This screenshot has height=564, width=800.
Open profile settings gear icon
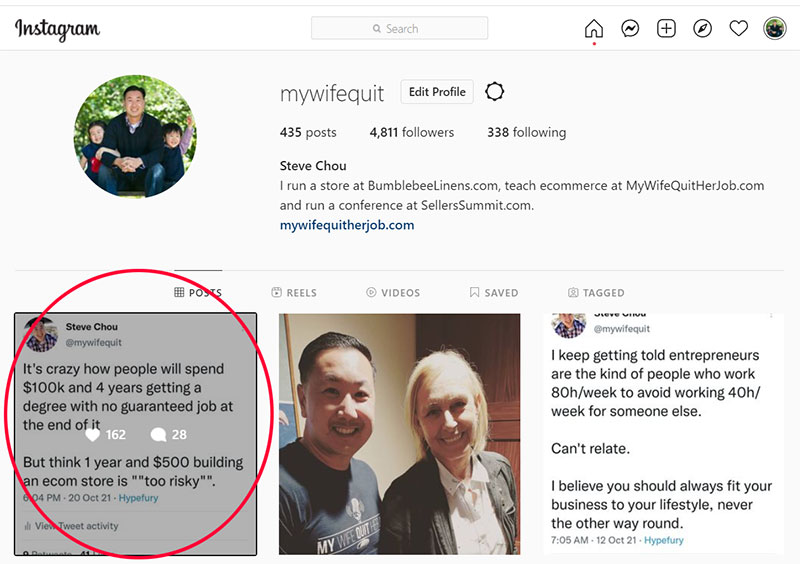494,92
